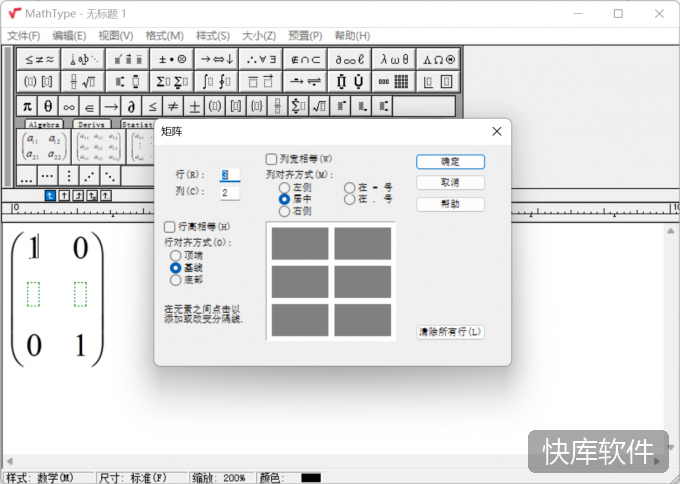Insert horizontal midline ellipsis symbol

click(48, 176)
